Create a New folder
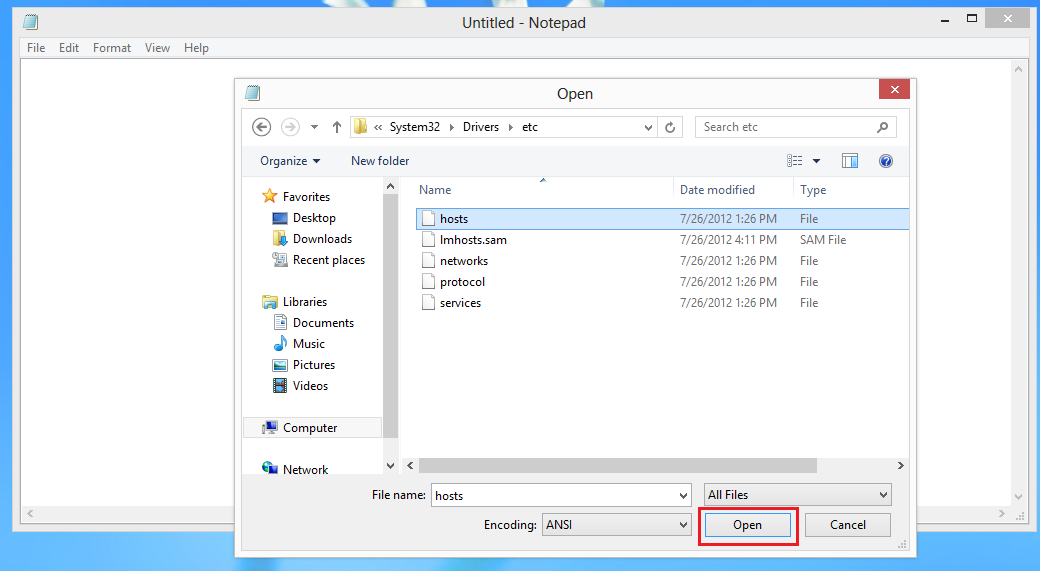Screen dimensions: 1040x571 (x=380, y=161)
